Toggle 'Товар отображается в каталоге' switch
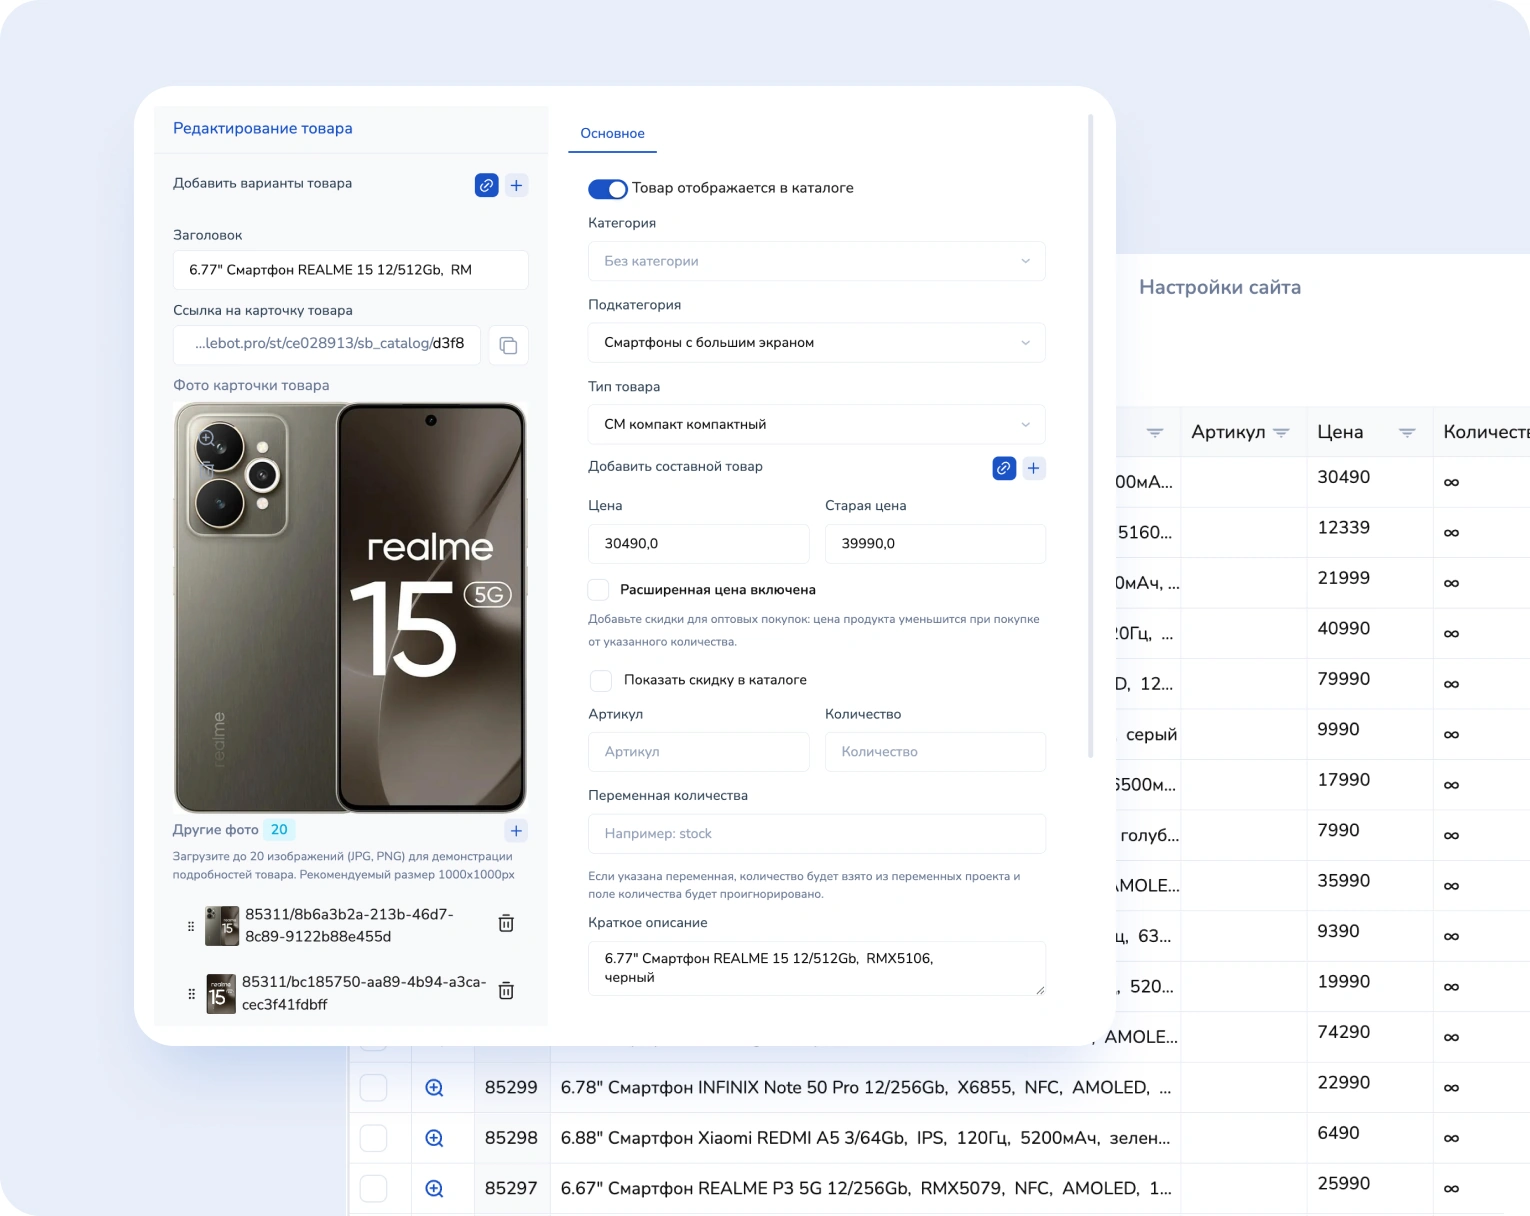Image resolution: width=1530 pixels, height=1216 pixels. tap(608, 189)
